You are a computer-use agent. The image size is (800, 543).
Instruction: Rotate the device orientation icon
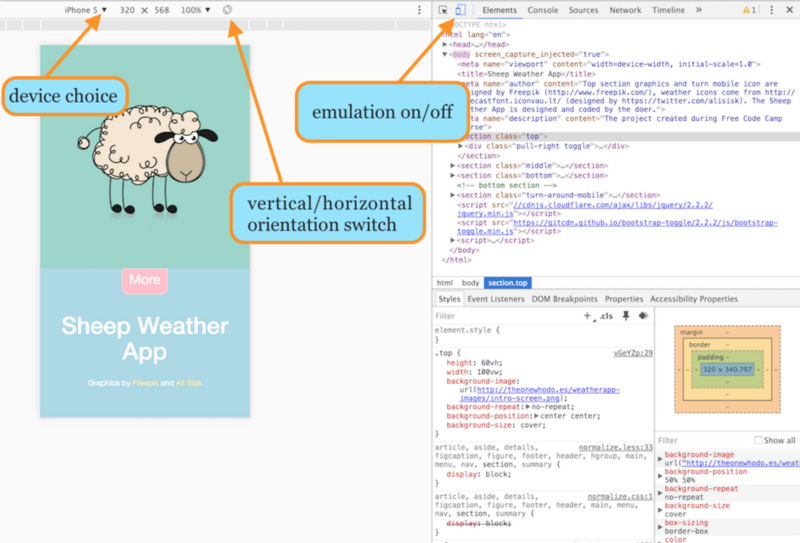[x=228, y=10]
